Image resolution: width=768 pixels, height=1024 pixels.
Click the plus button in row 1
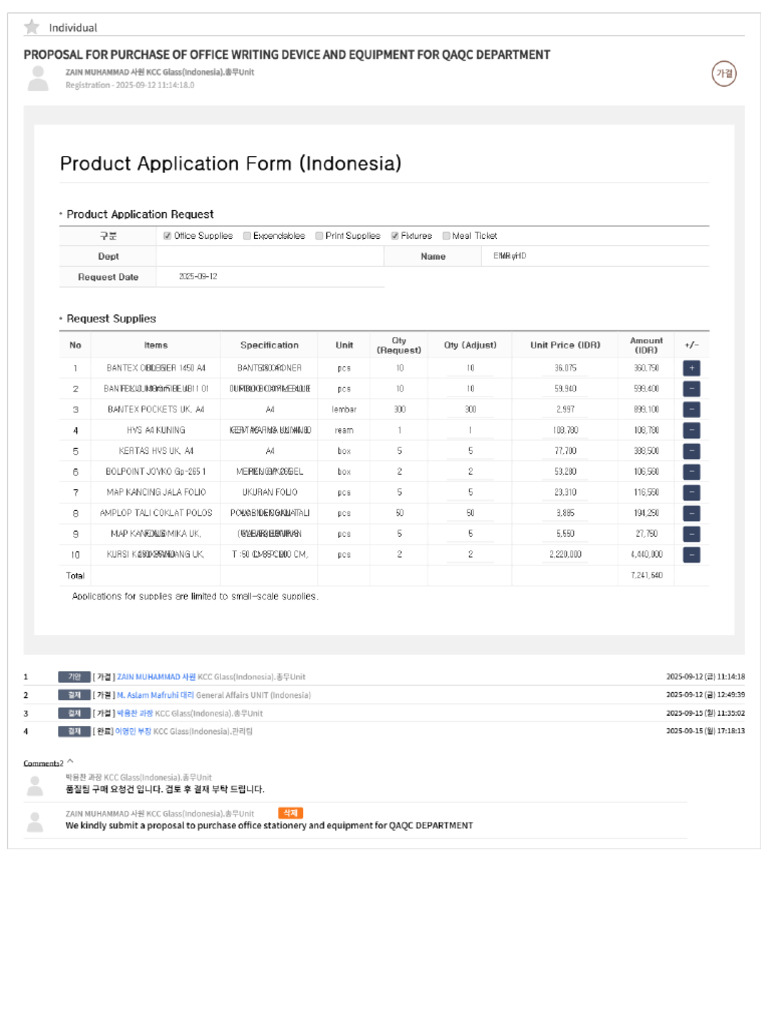[692, 368]
